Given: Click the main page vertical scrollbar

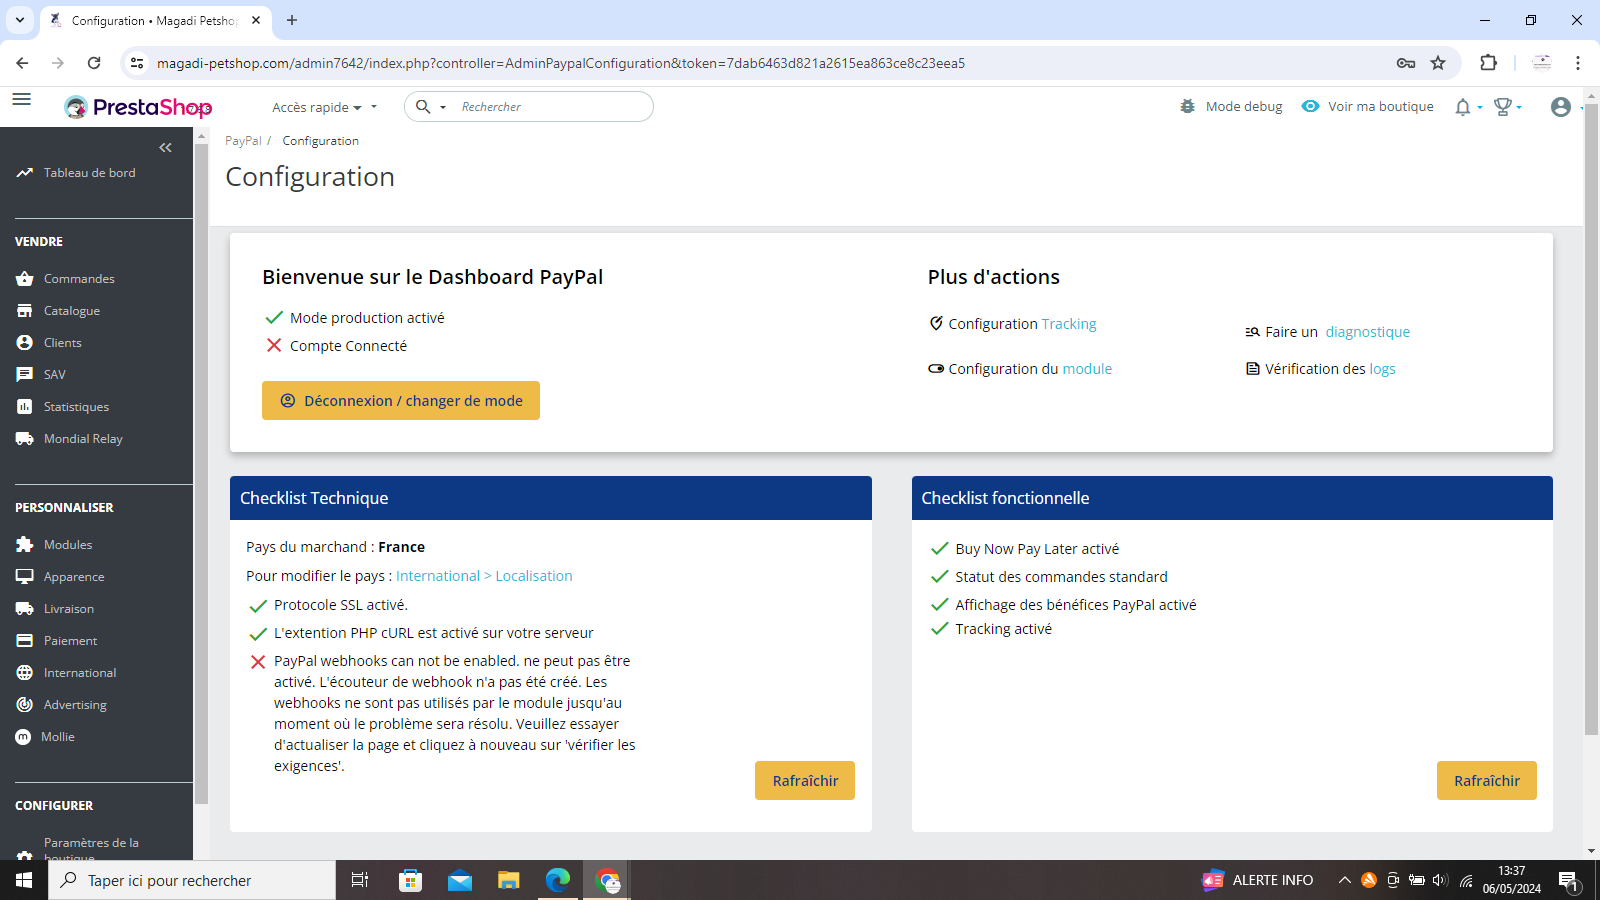Looking at the screenshot, I should pyautogui.click(x=1591, y=420).
